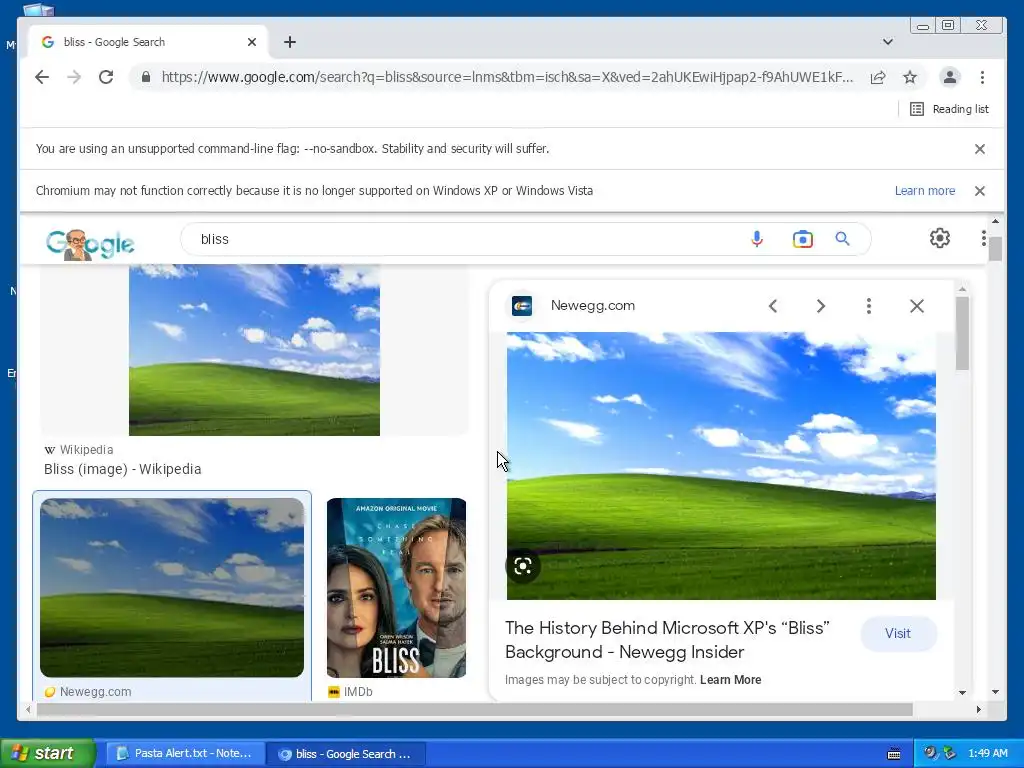Show previous image in preview panel
This screenshot has width=1024, height=768.
coord(773,306)
